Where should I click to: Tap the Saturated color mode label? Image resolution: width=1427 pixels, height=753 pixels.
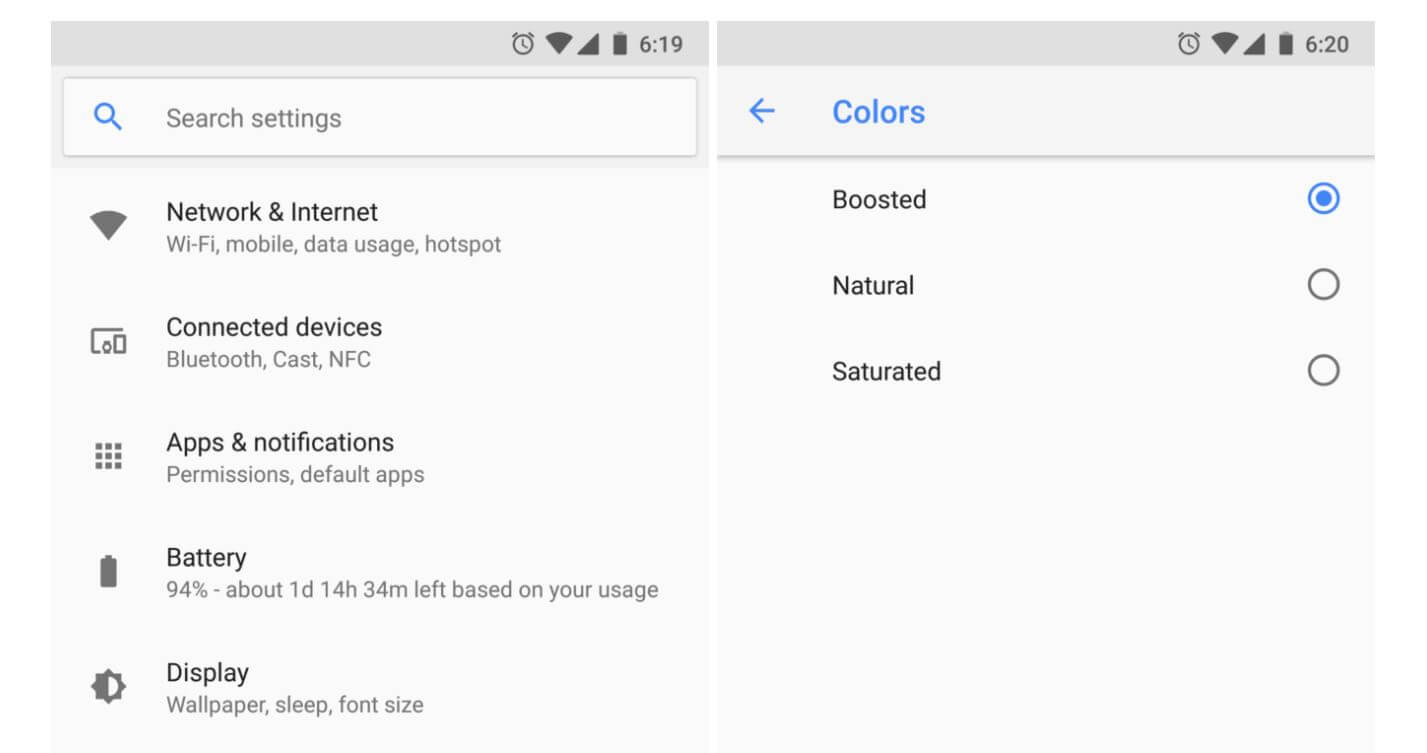point(886,371)
